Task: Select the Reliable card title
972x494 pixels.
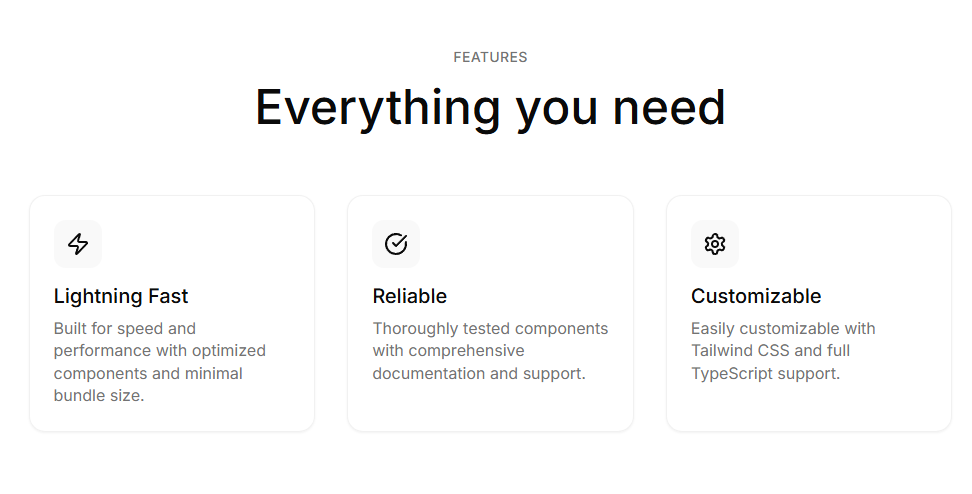Action: (x=410, y=296)
